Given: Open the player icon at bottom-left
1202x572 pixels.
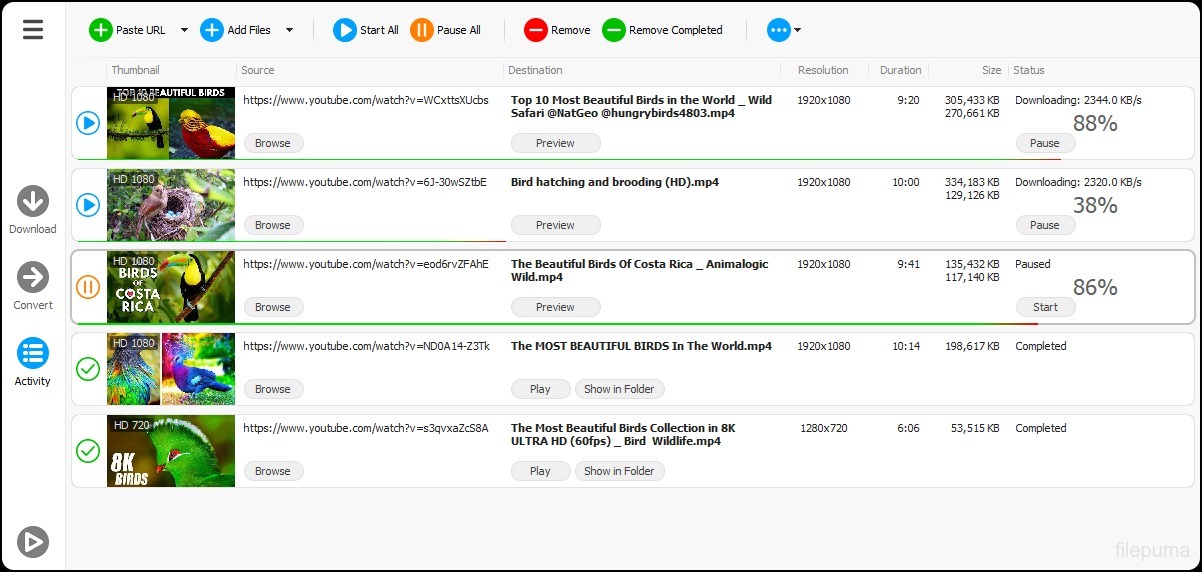Looking at the screenshot, I should pyautogui.click(x=33, y=542).
